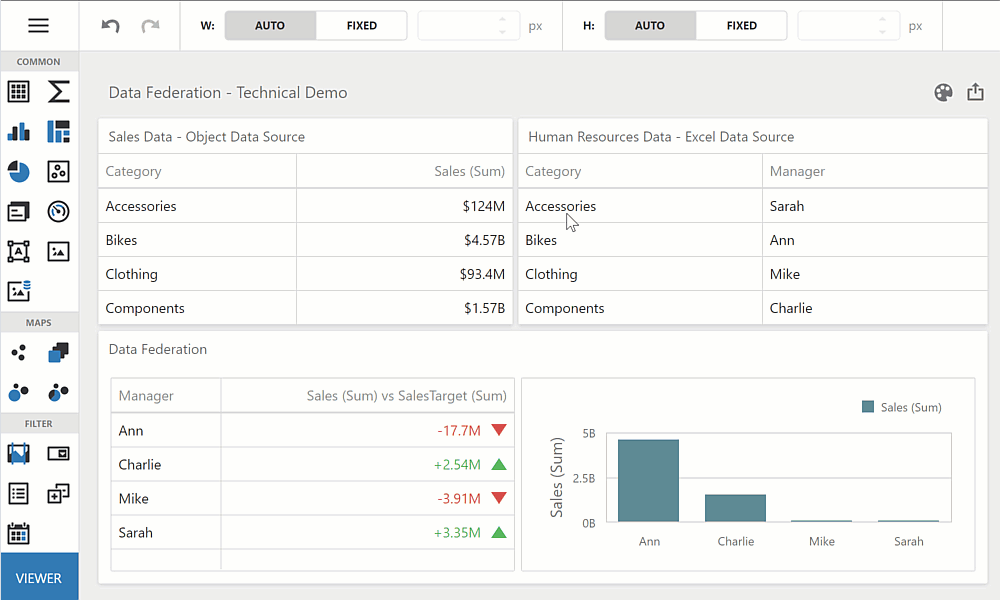Select the Gauge item icon
The image size is (1000, 600).
(x=58, y=211)
